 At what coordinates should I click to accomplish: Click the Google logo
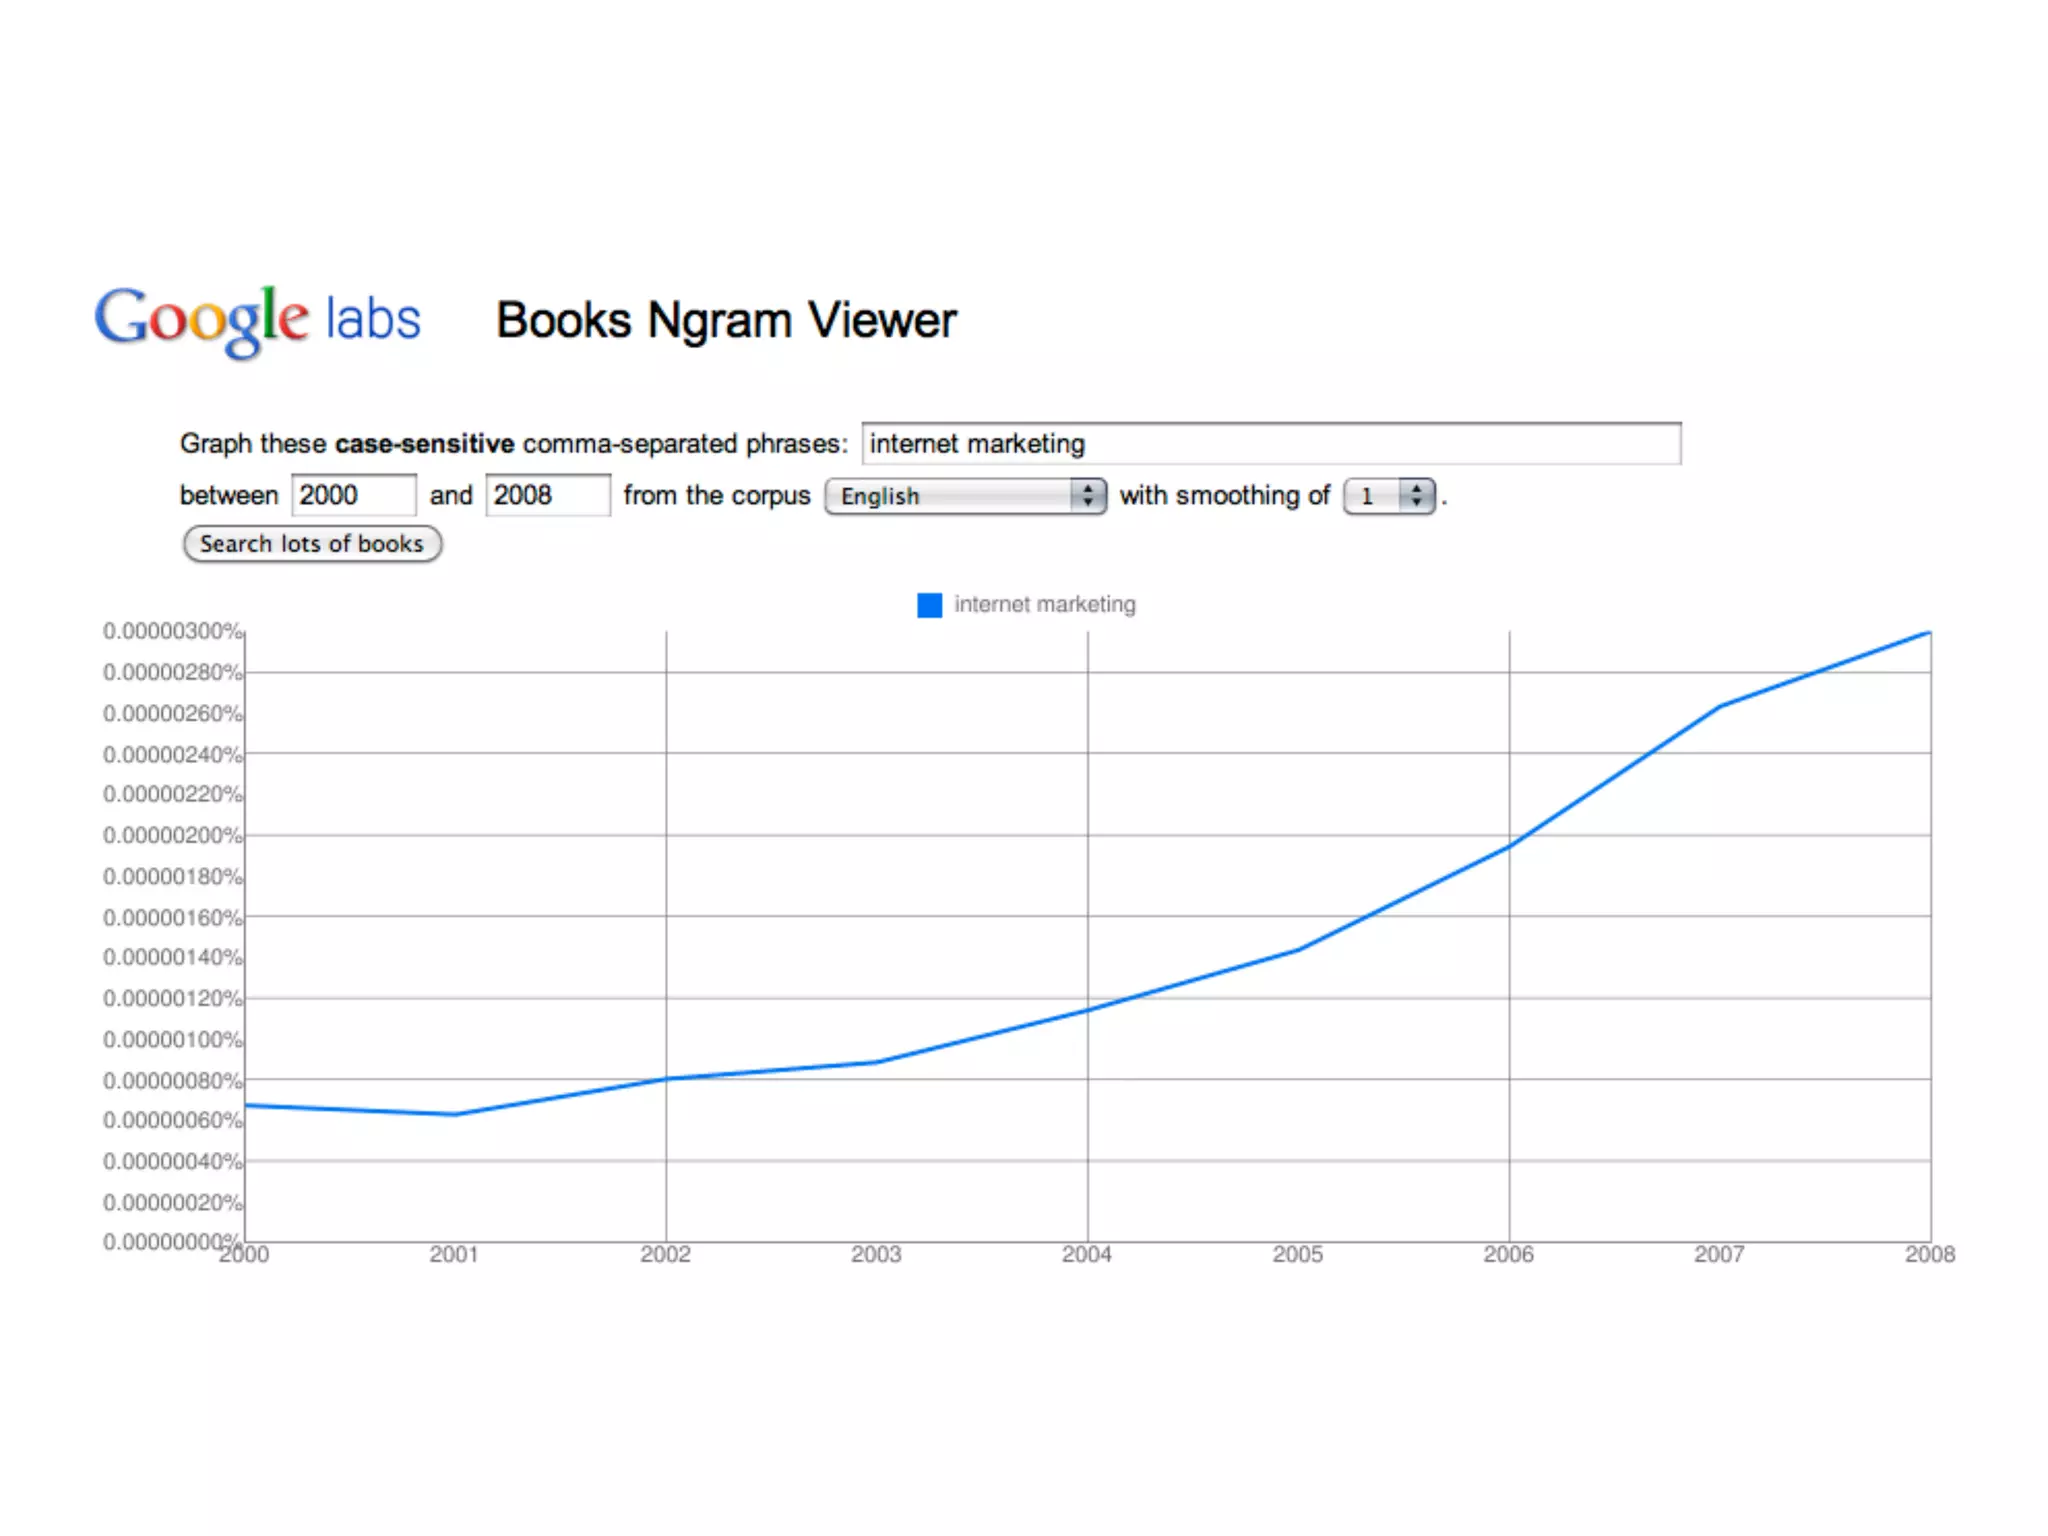click(201, 319)
